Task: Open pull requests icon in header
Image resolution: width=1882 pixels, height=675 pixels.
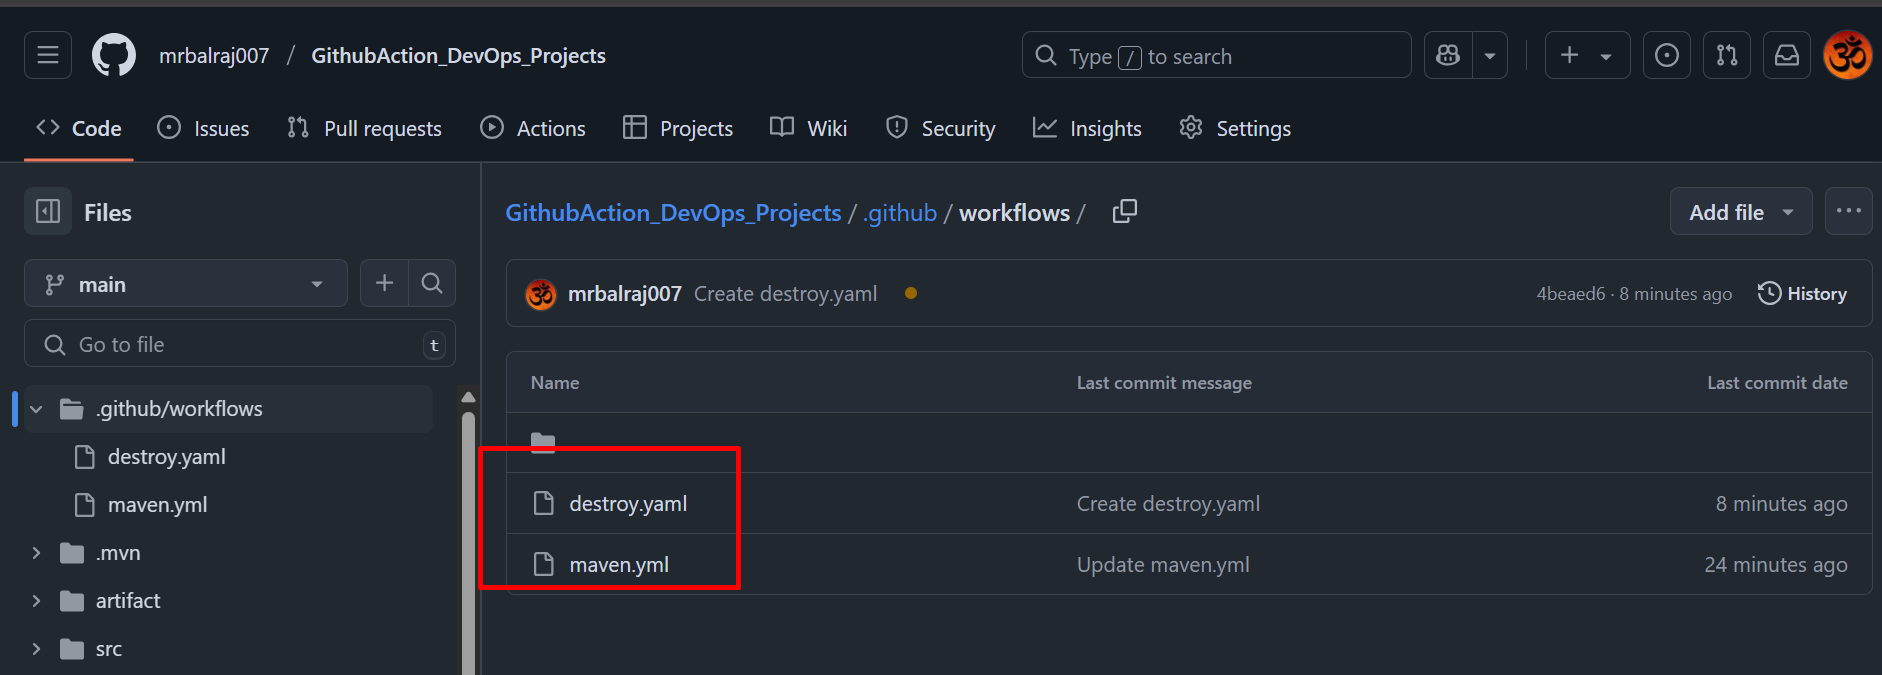Action: click(x=1727, y=55)
